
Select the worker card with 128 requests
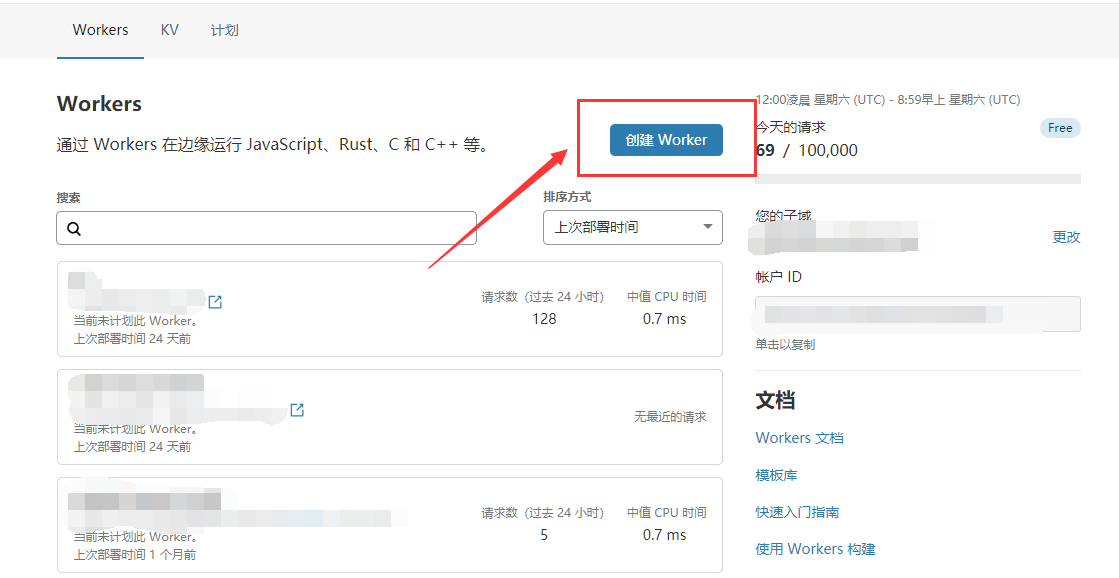click(389, 310)
